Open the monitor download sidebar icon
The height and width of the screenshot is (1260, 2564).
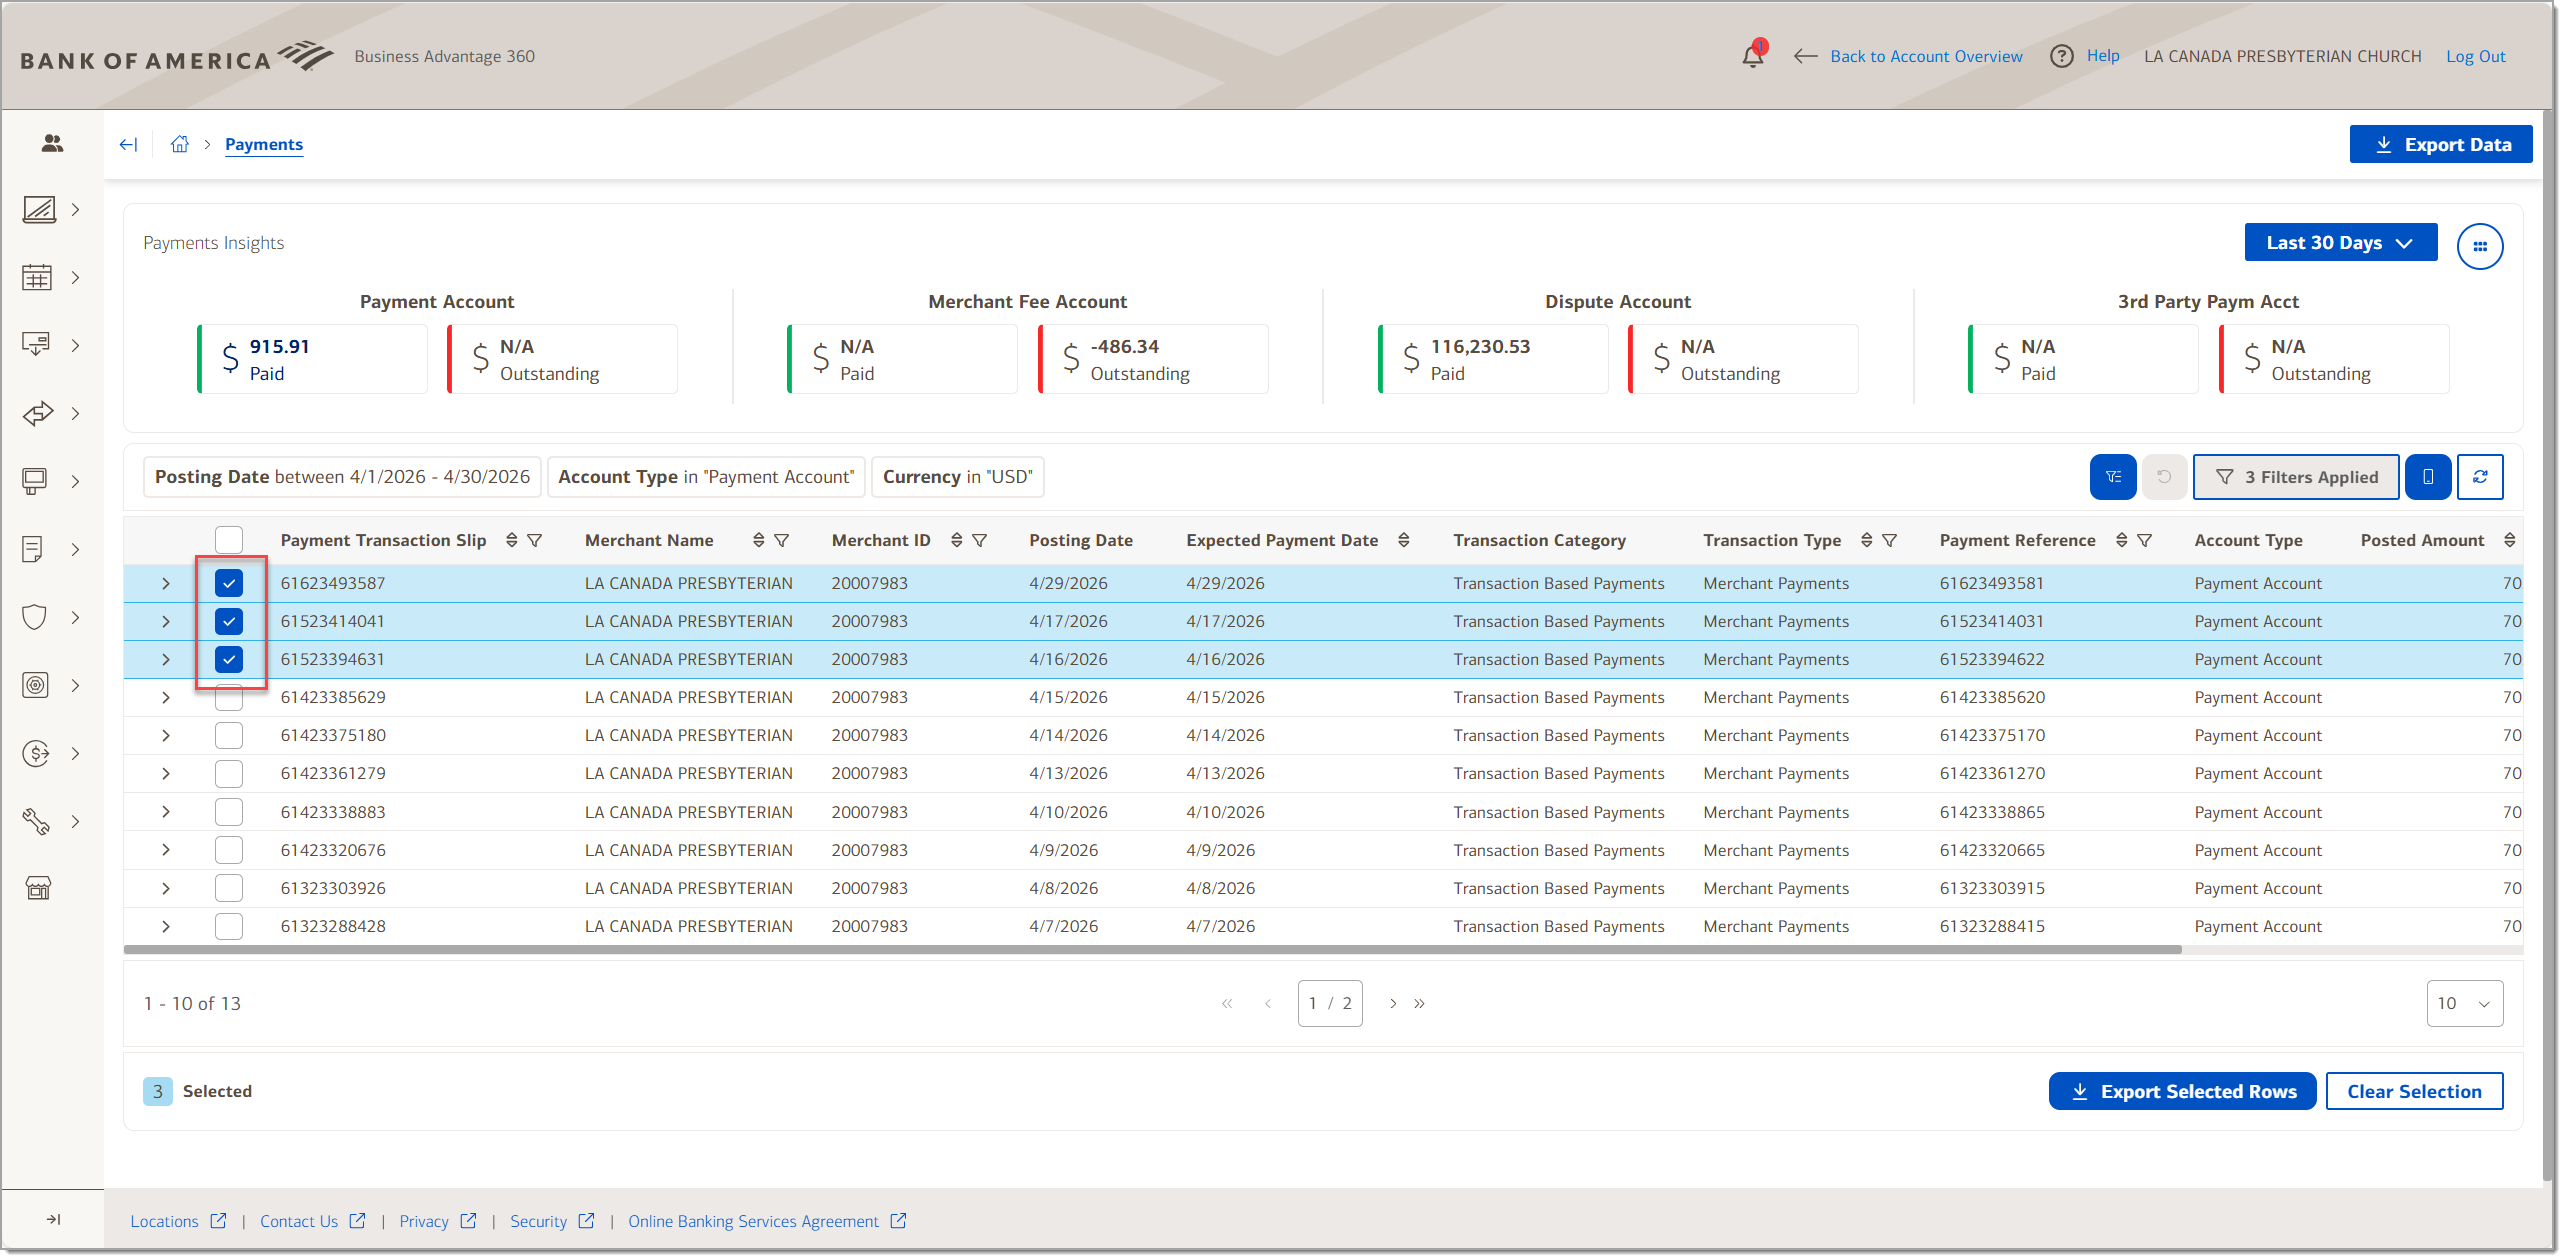click(36, 345)
